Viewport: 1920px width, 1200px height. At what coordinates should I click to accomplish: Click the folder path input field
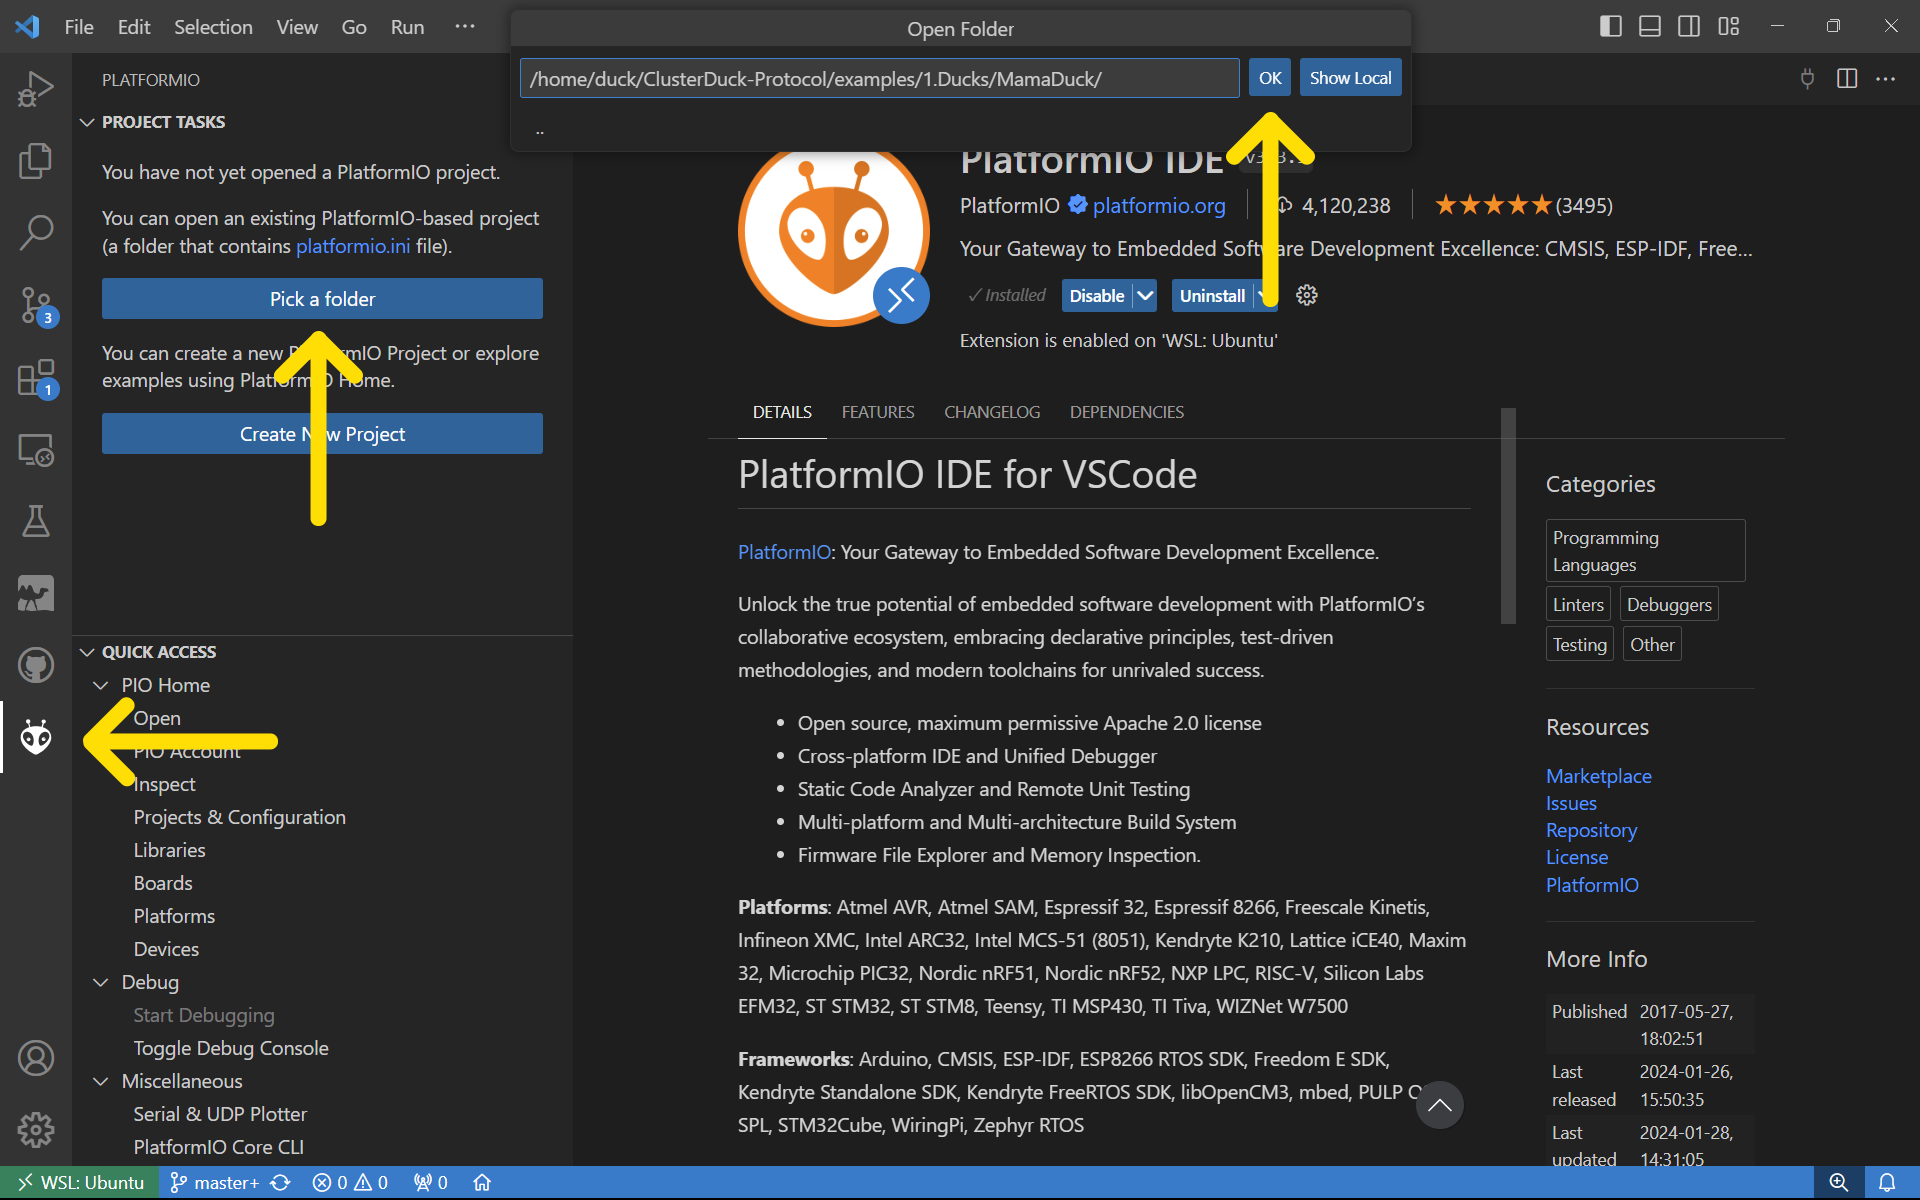[880, 78]
